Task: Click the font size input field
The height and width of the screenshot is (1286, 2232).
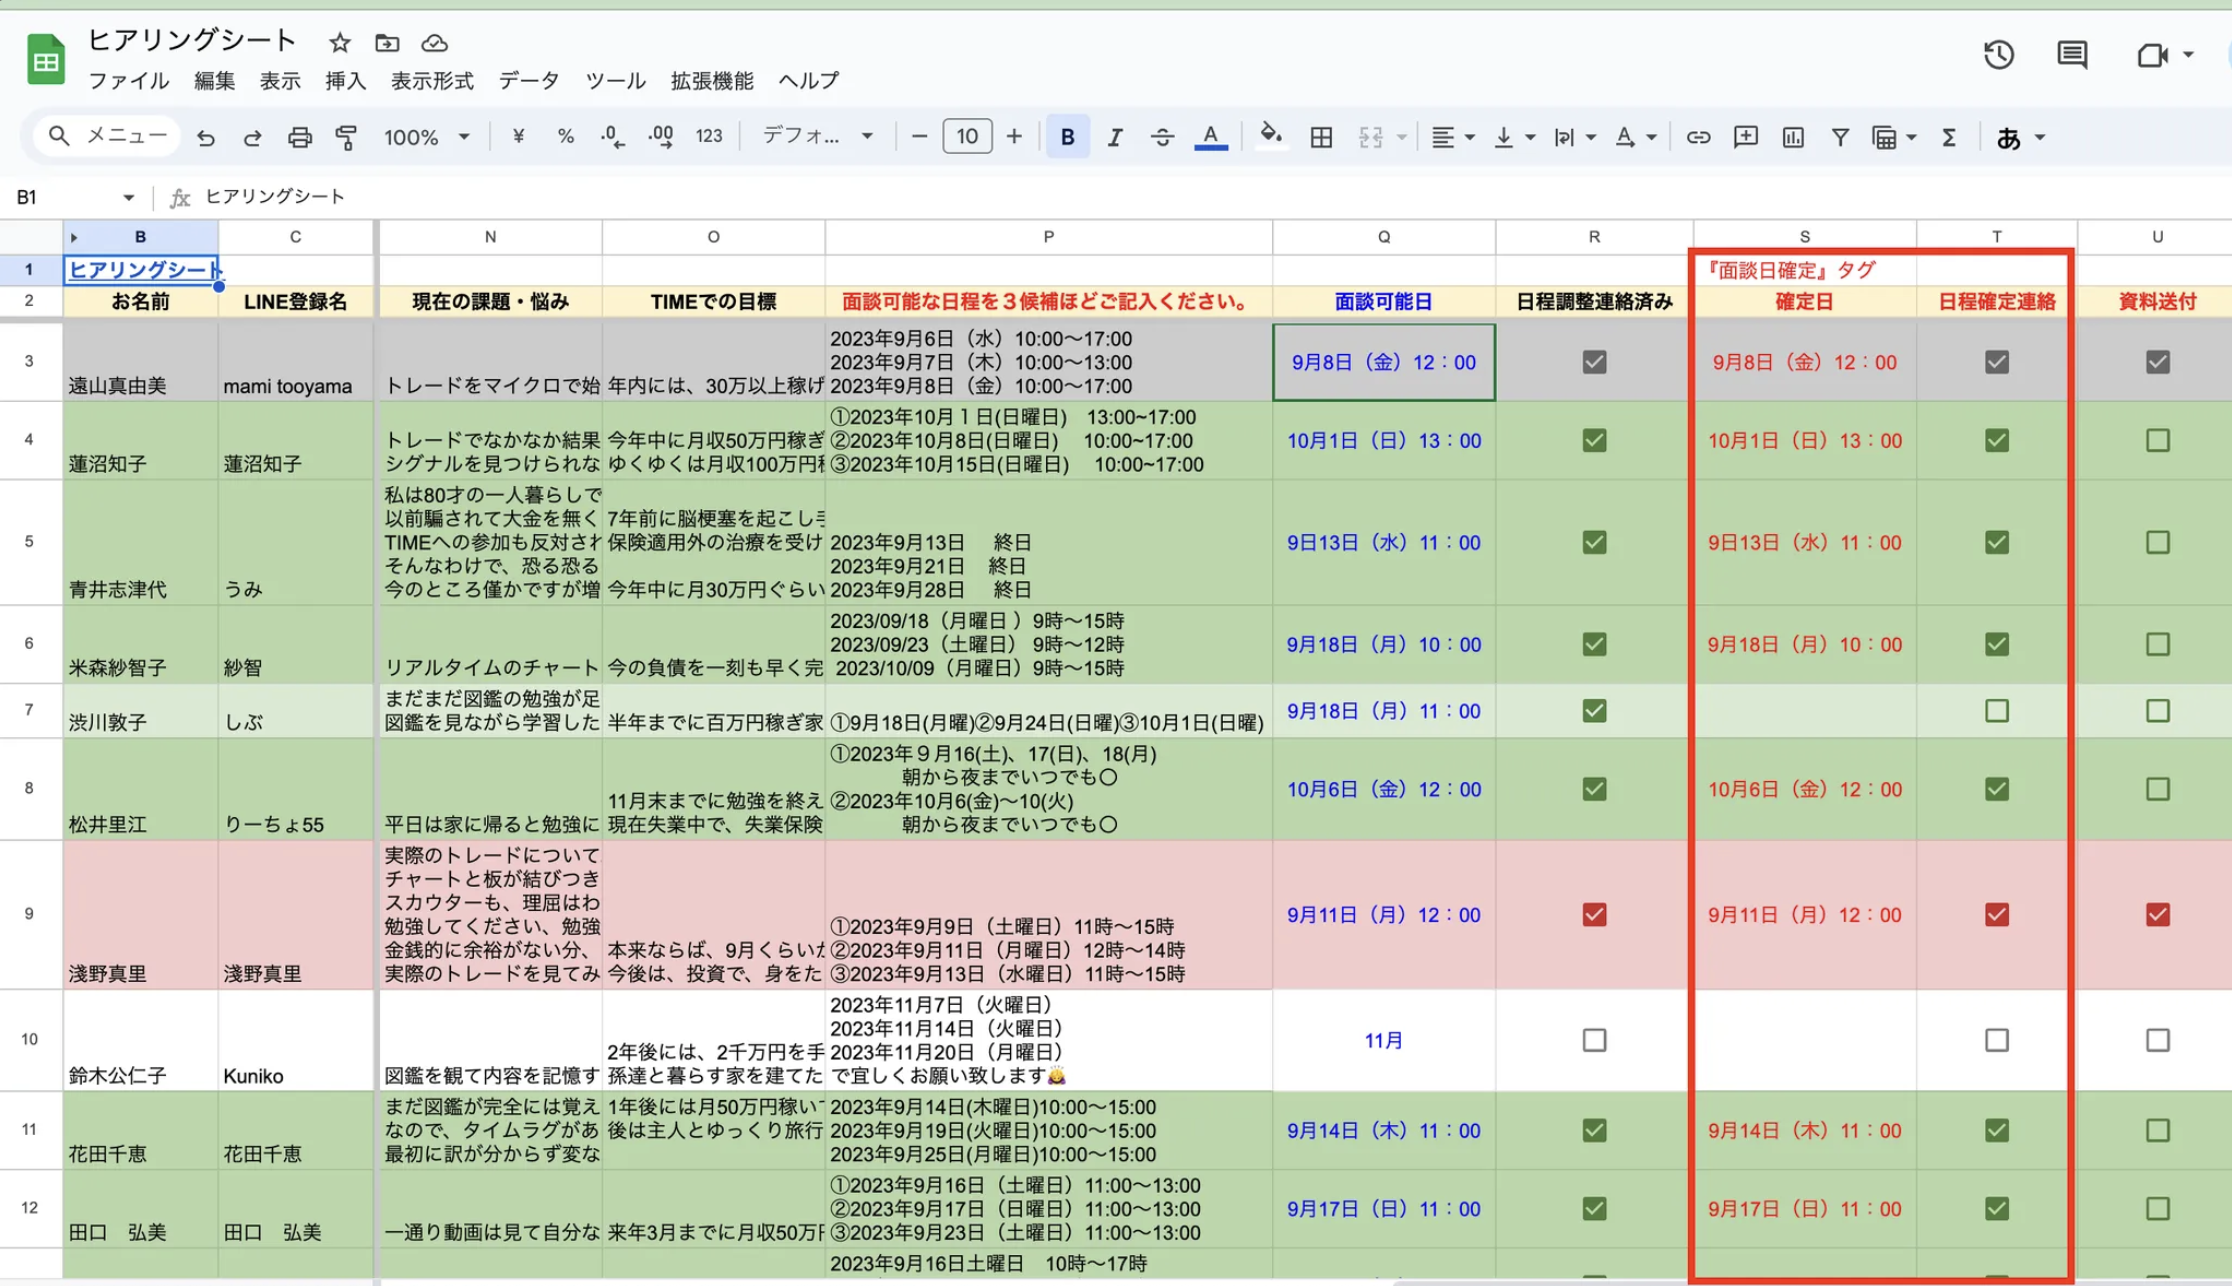Action: pyautogui.click(x=966, y=137)
